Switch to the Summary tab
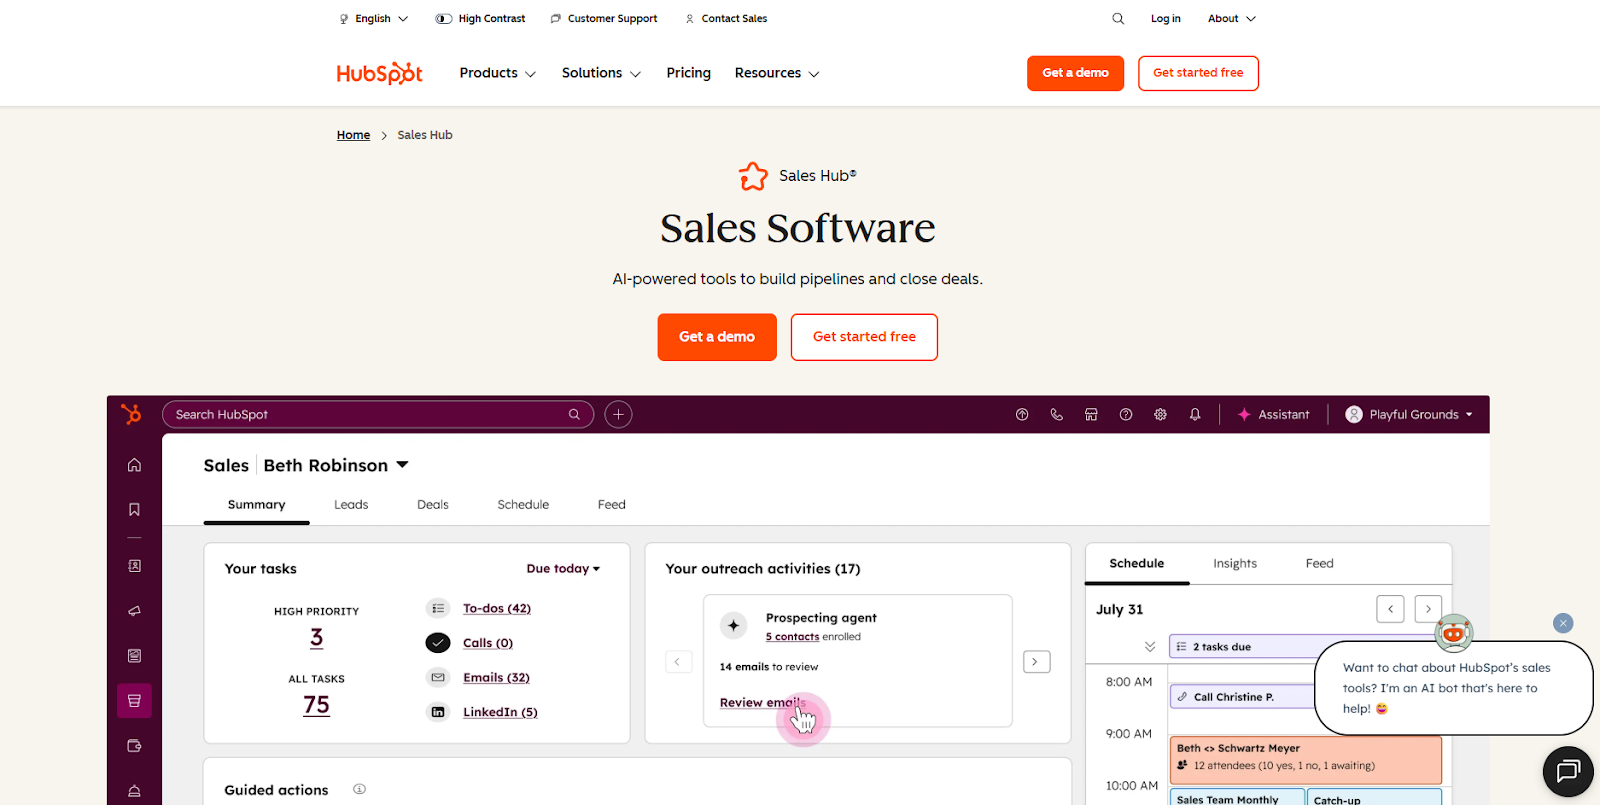Image resolution: width=1600 pixels, height=805 pixels. [256, 505]
